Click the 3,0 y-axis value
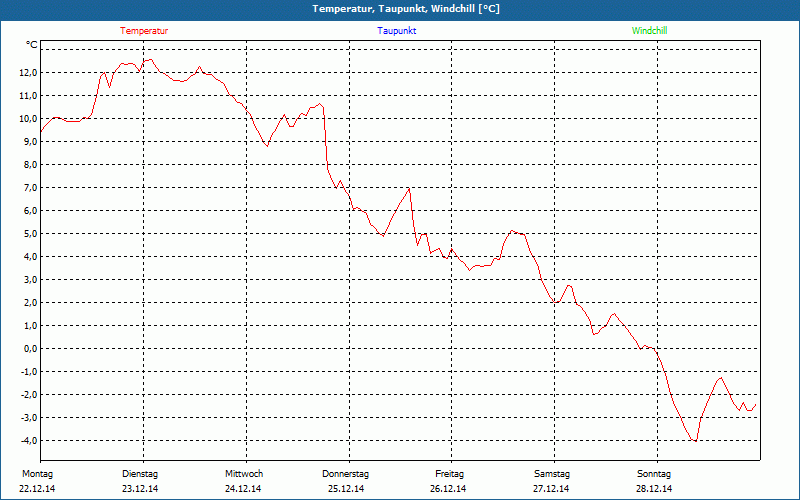 pos(30,279)
